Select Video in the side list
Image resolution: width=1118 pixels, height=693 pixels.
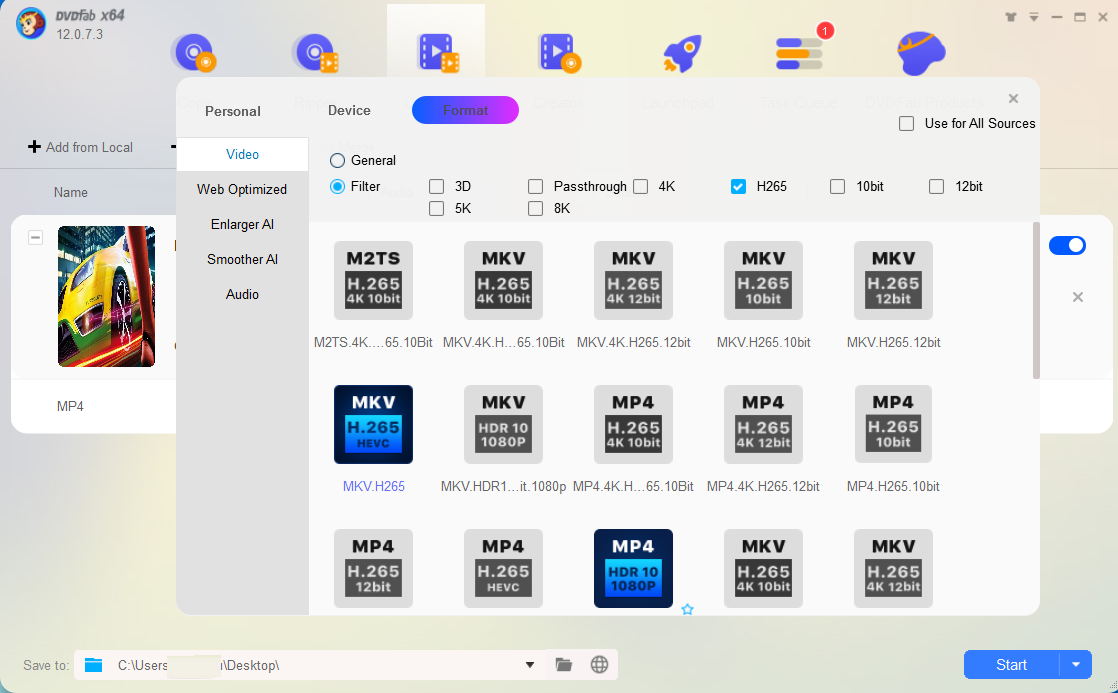click(242, 154)
